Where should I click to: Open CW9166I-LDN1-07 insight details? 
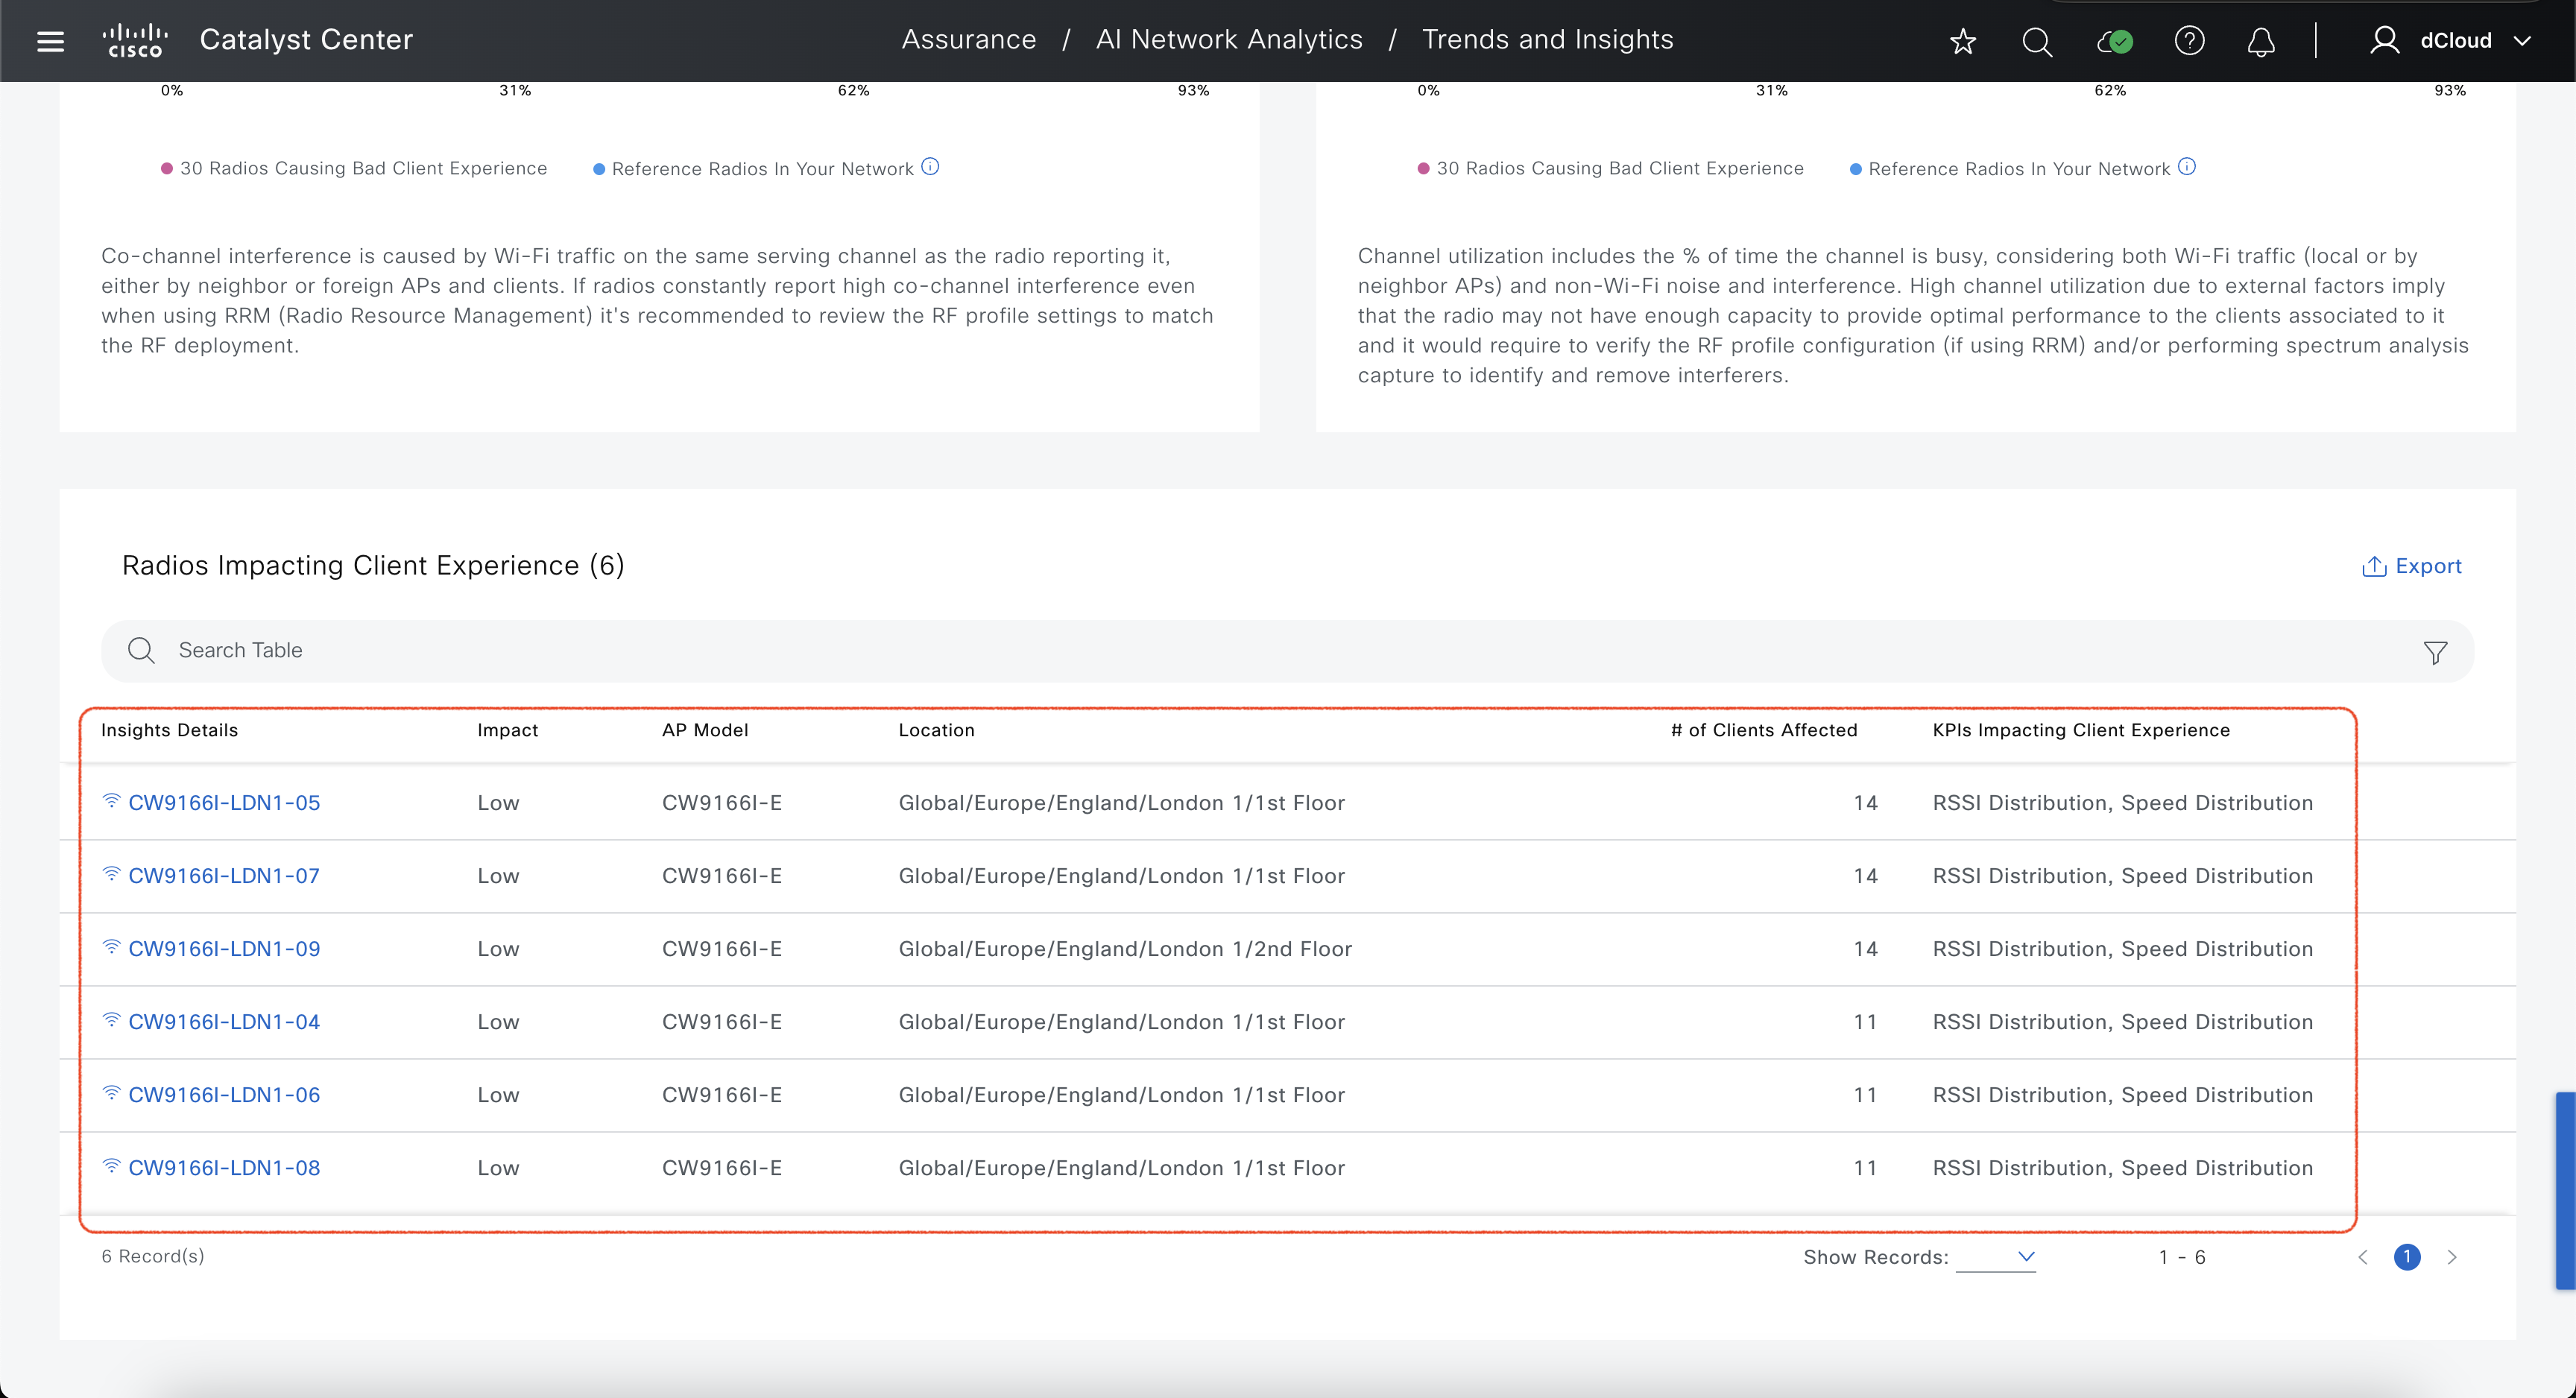pyautogui.click(x=224, y=876)
